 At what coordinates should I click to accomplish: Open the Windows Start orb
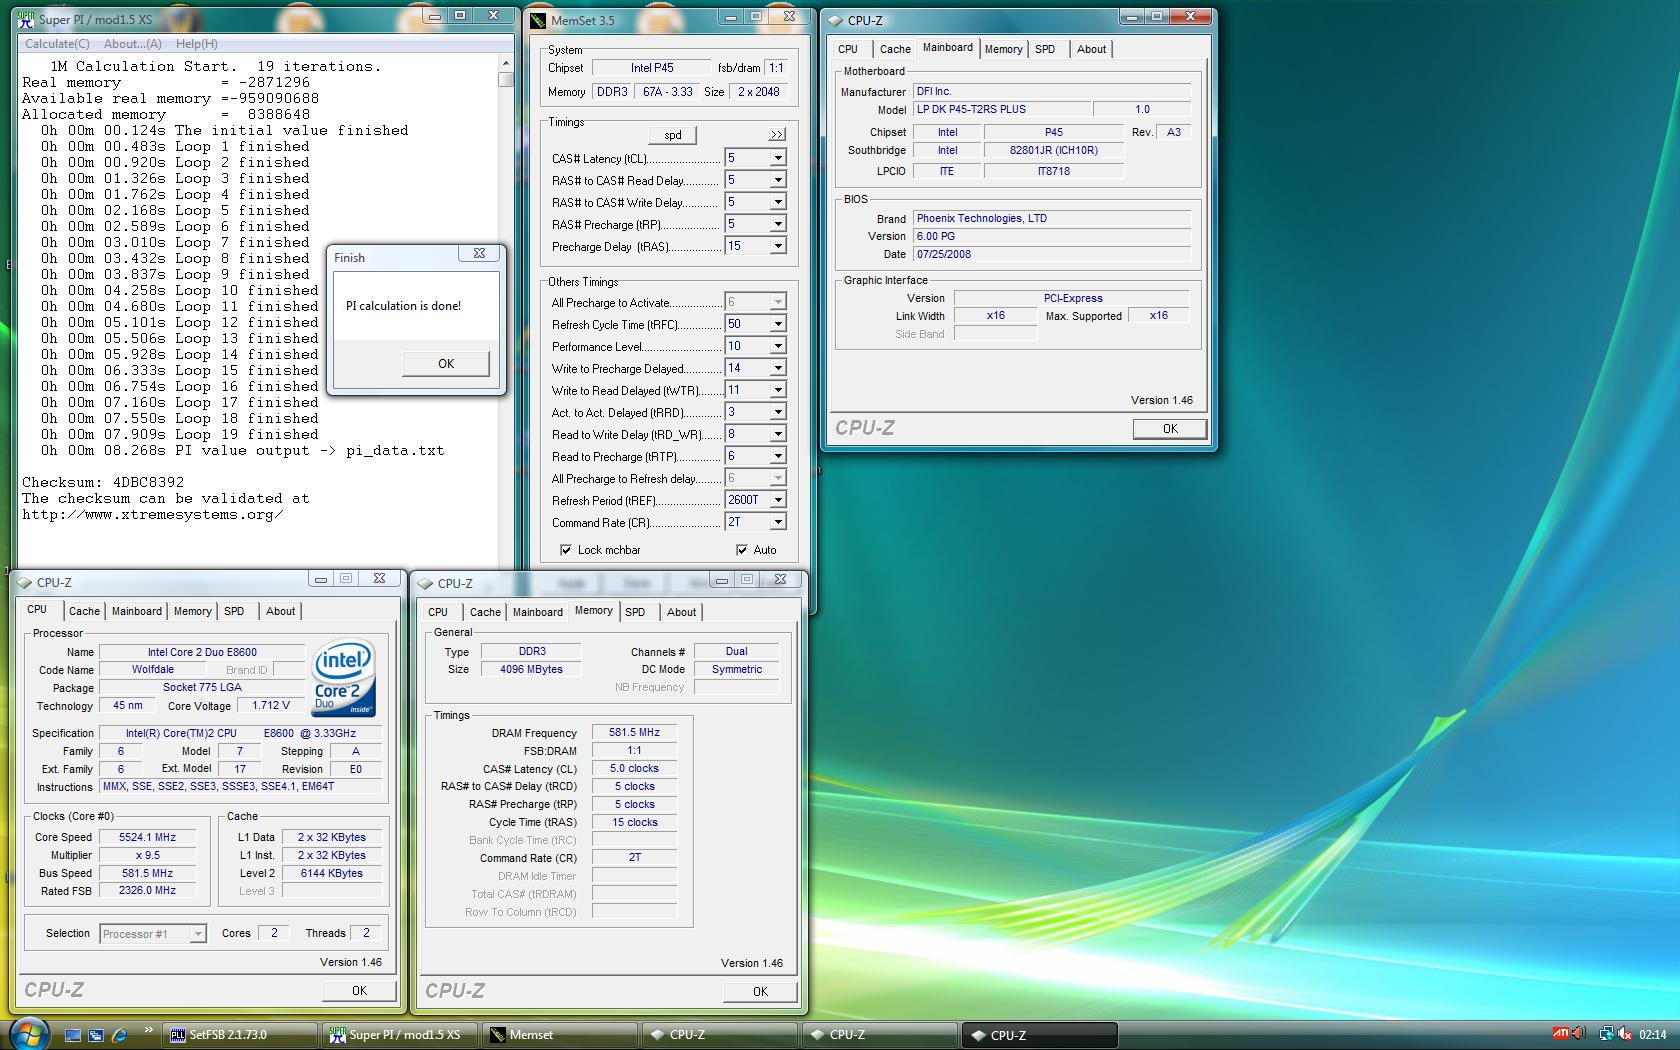[x=28, y=1034]
